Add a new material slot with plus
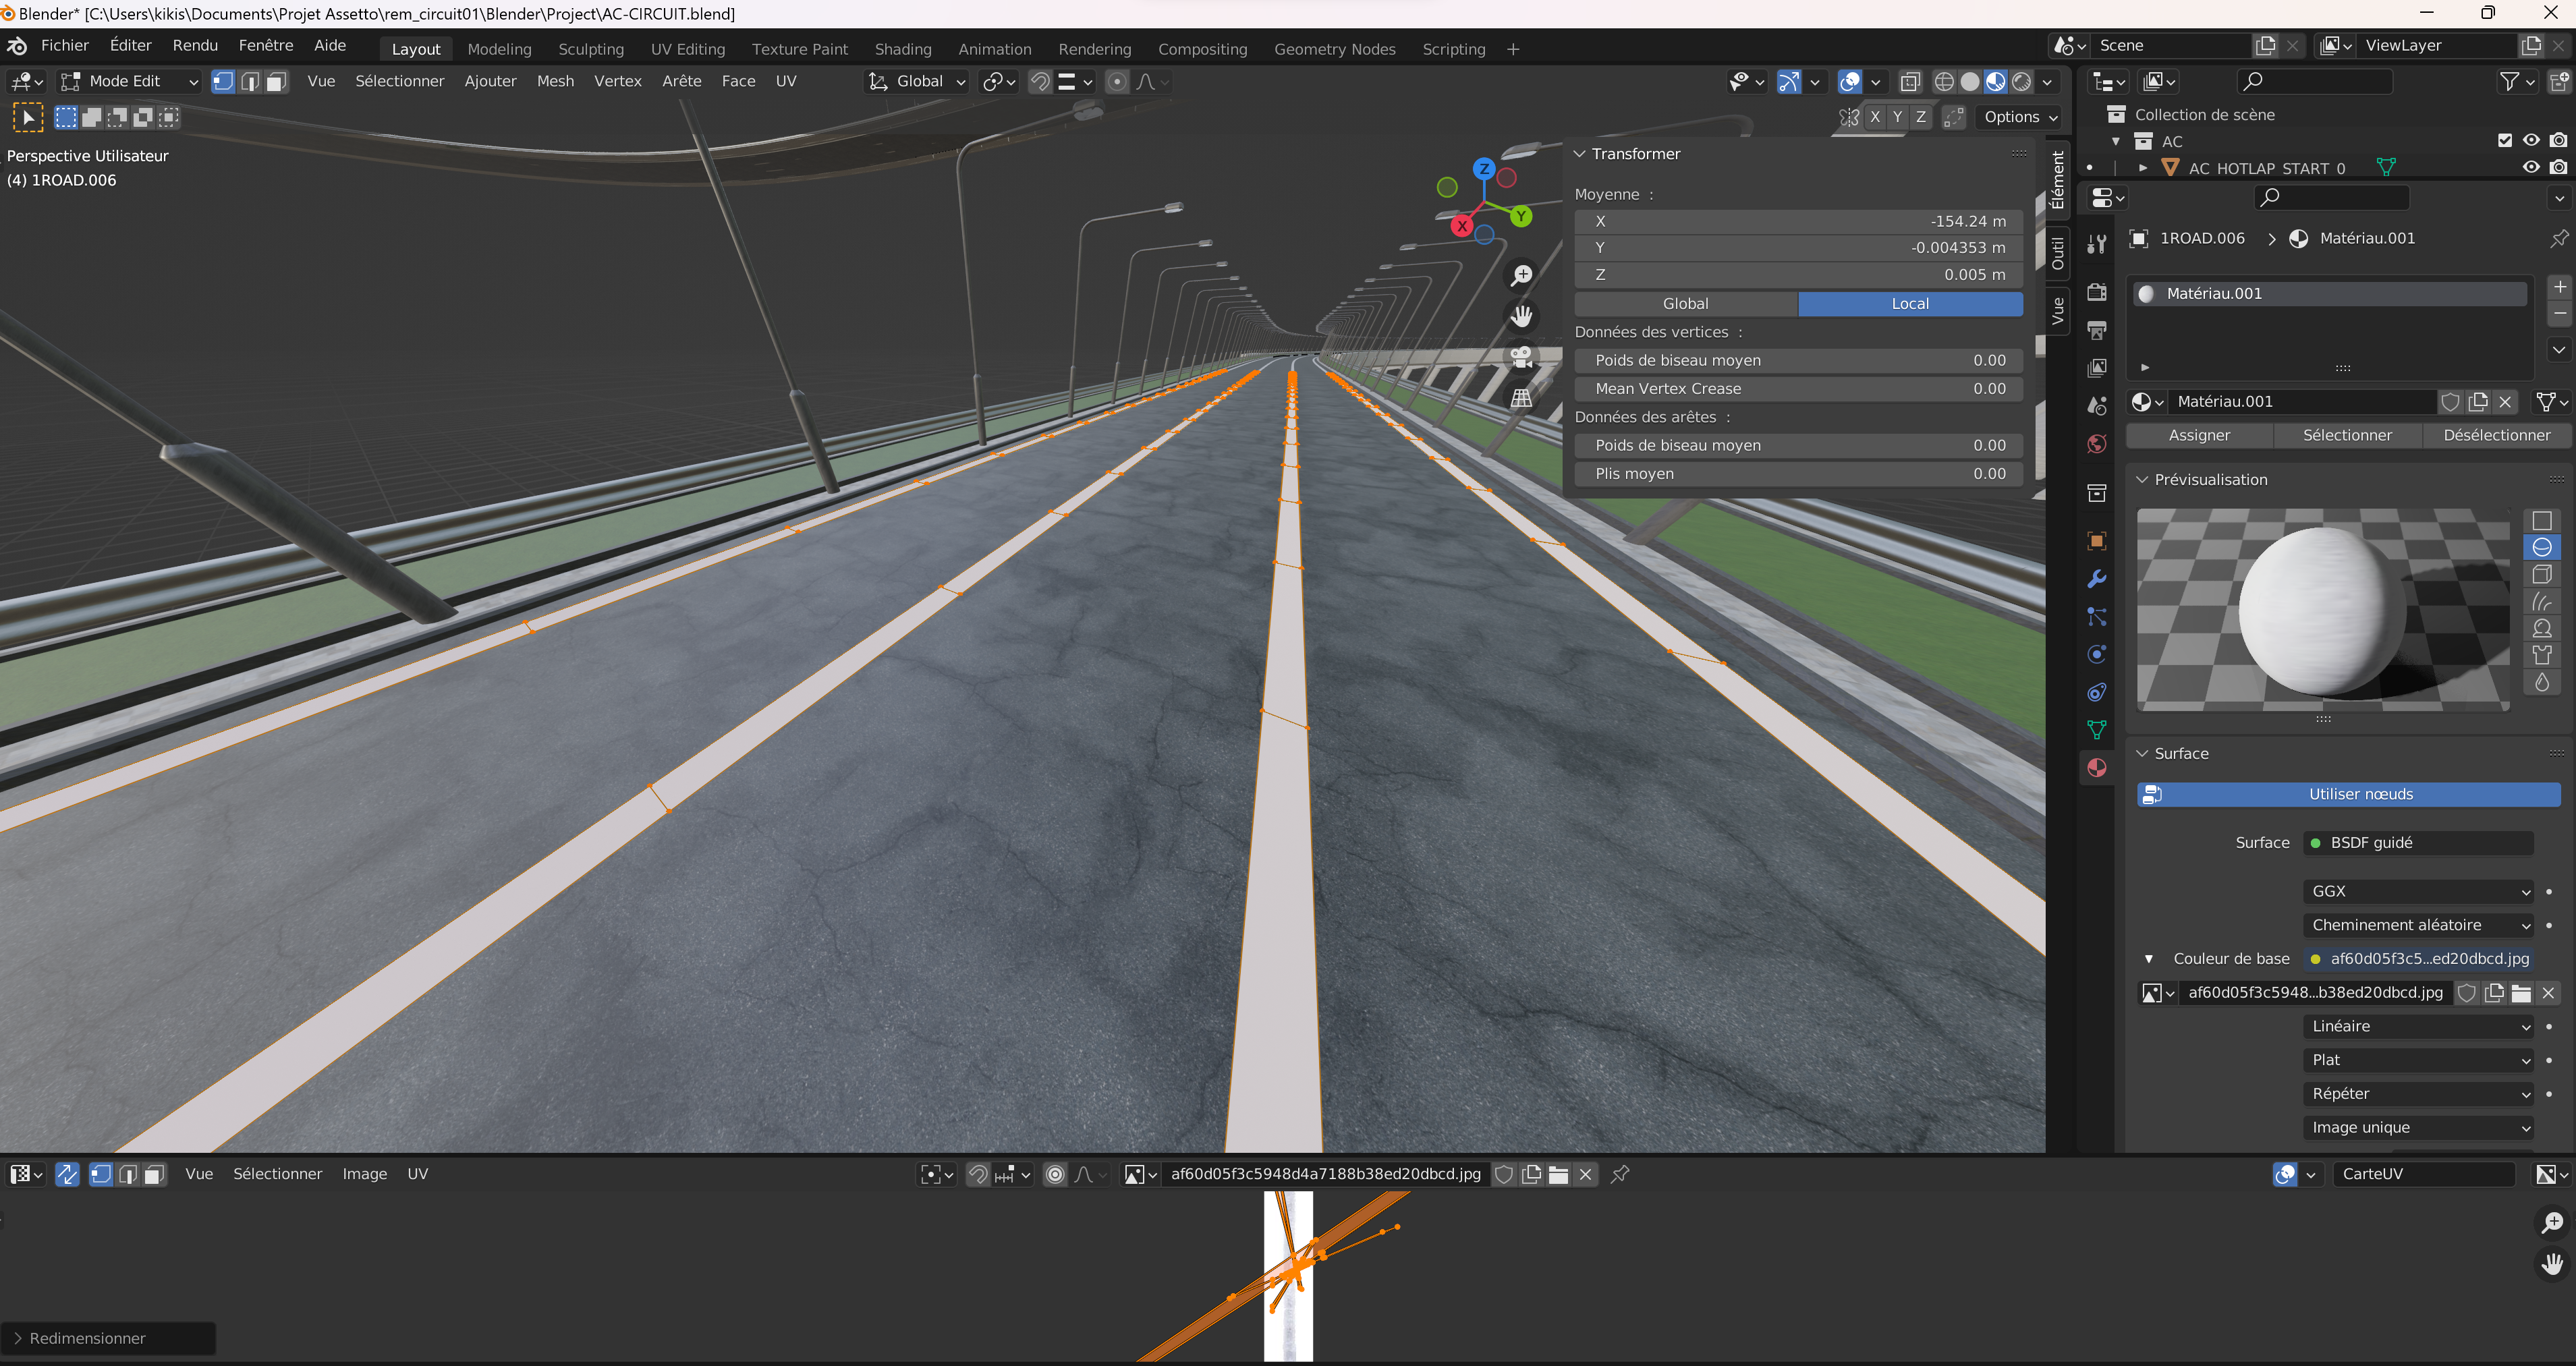The height and width of the screenshot is (1366, 2576). pos(2560,287)
